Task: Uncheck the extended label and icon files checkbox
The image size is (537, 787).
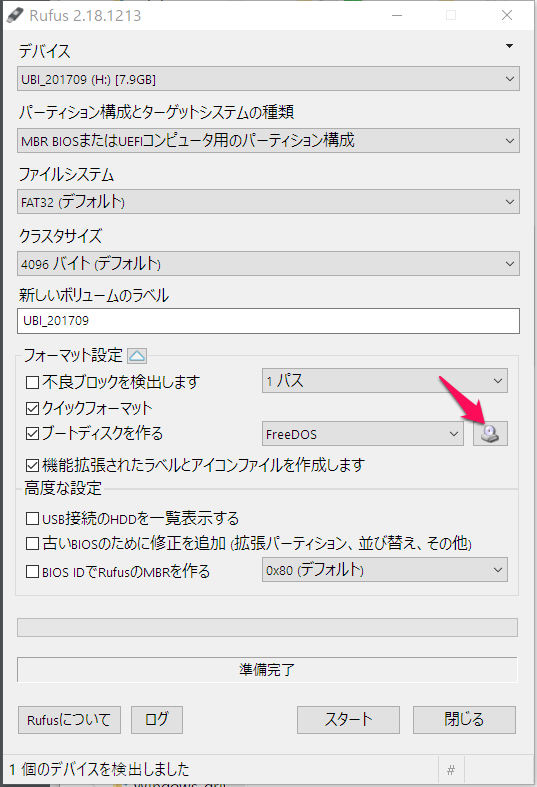Action: tap(33, 465)
